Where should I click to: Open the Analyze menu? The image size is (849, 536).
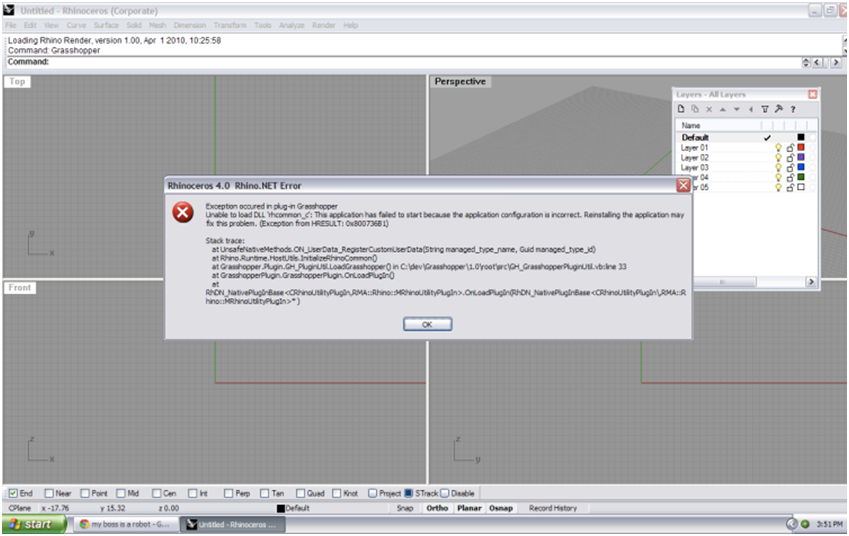[293, 25]
